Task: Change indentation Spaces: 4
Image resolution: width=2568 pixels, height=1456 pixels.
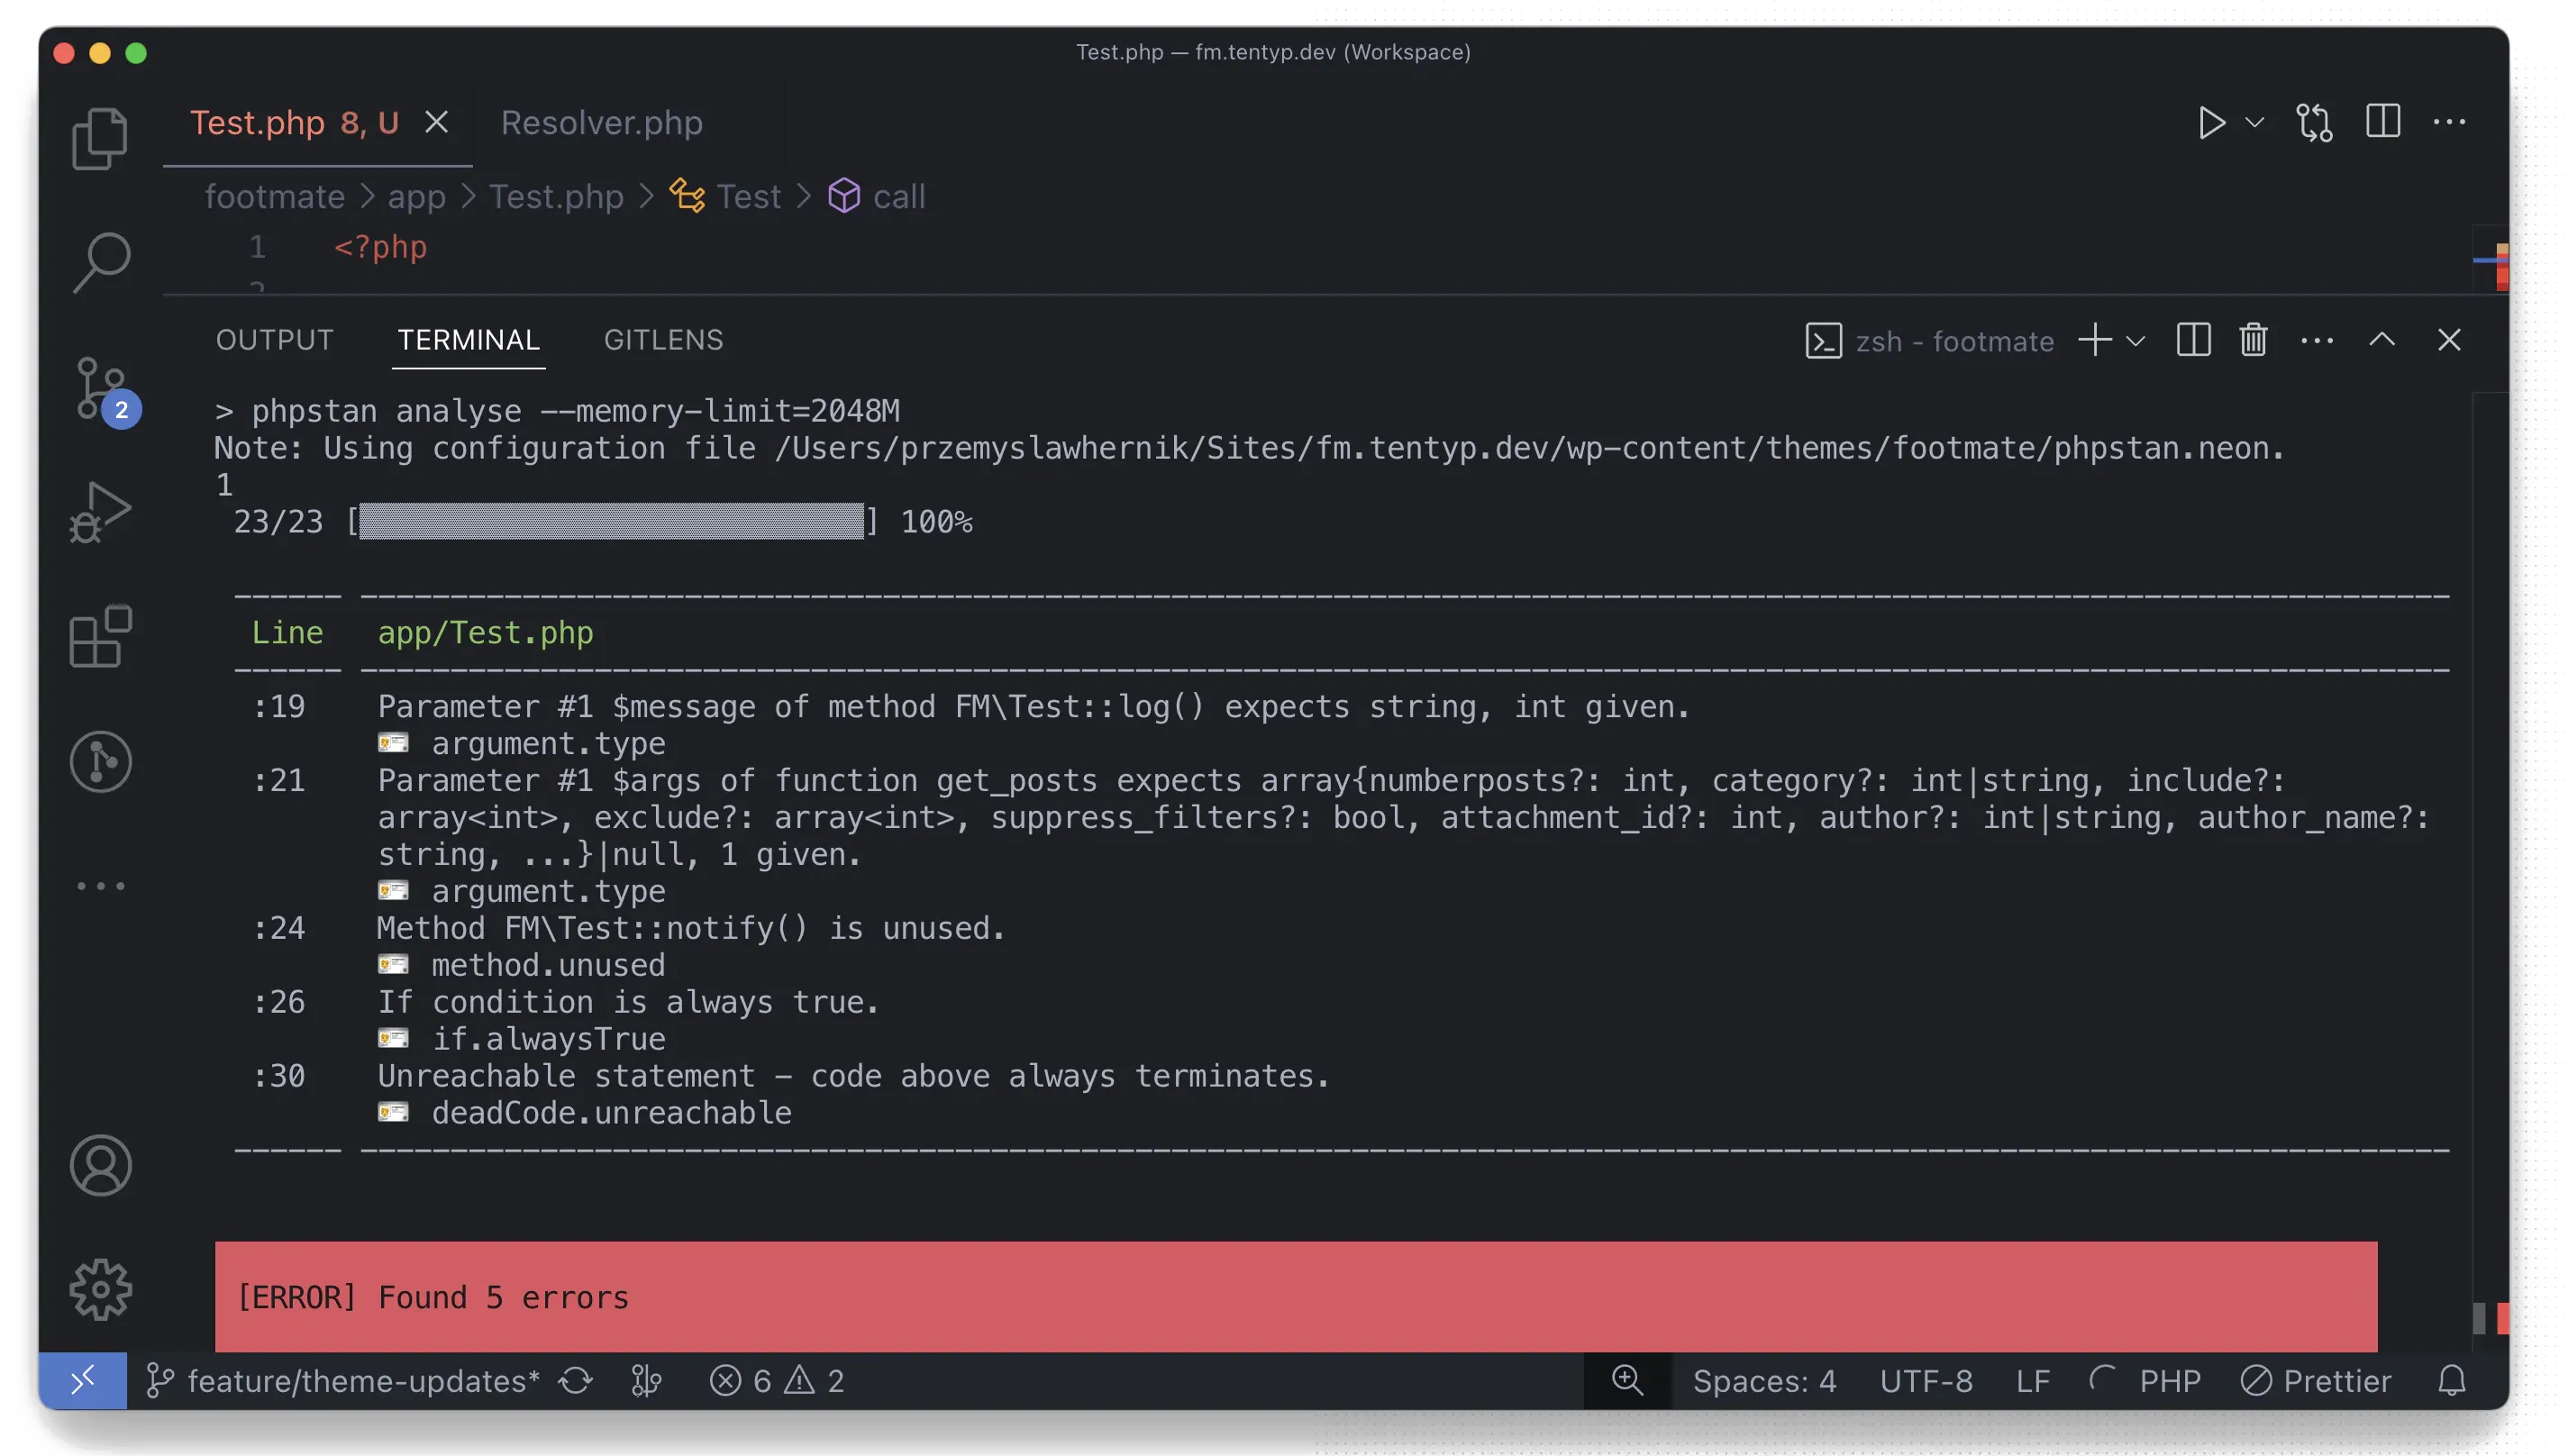Action: click(1764, 1381)
